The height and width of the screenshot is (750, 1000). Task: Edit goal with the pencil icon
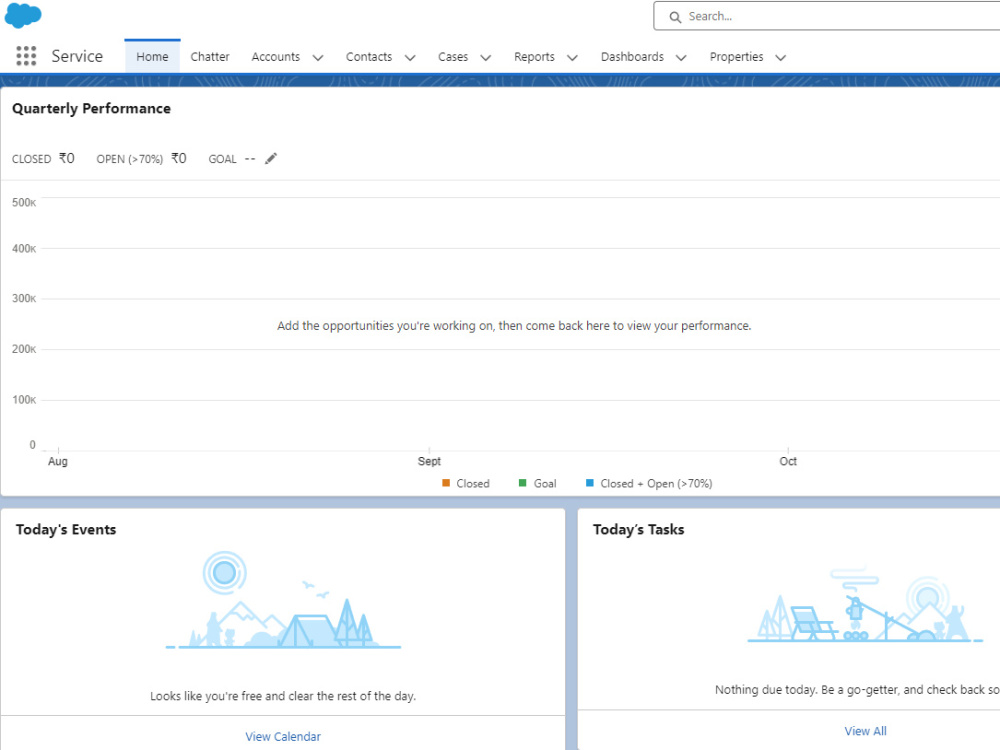pos(271,159)
